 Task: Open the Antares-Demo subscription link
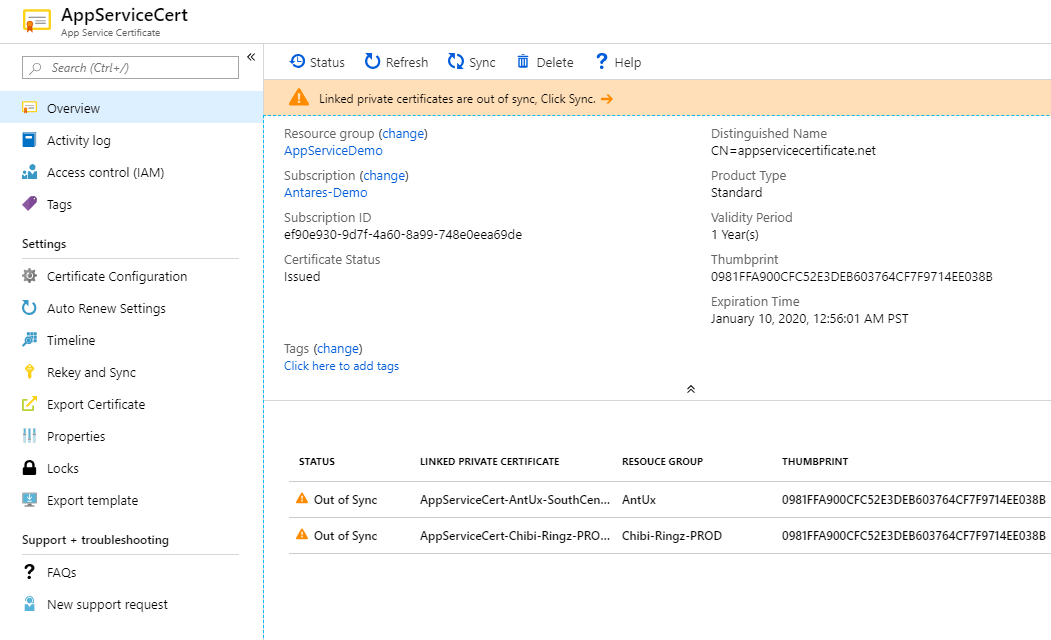point(325,193)
